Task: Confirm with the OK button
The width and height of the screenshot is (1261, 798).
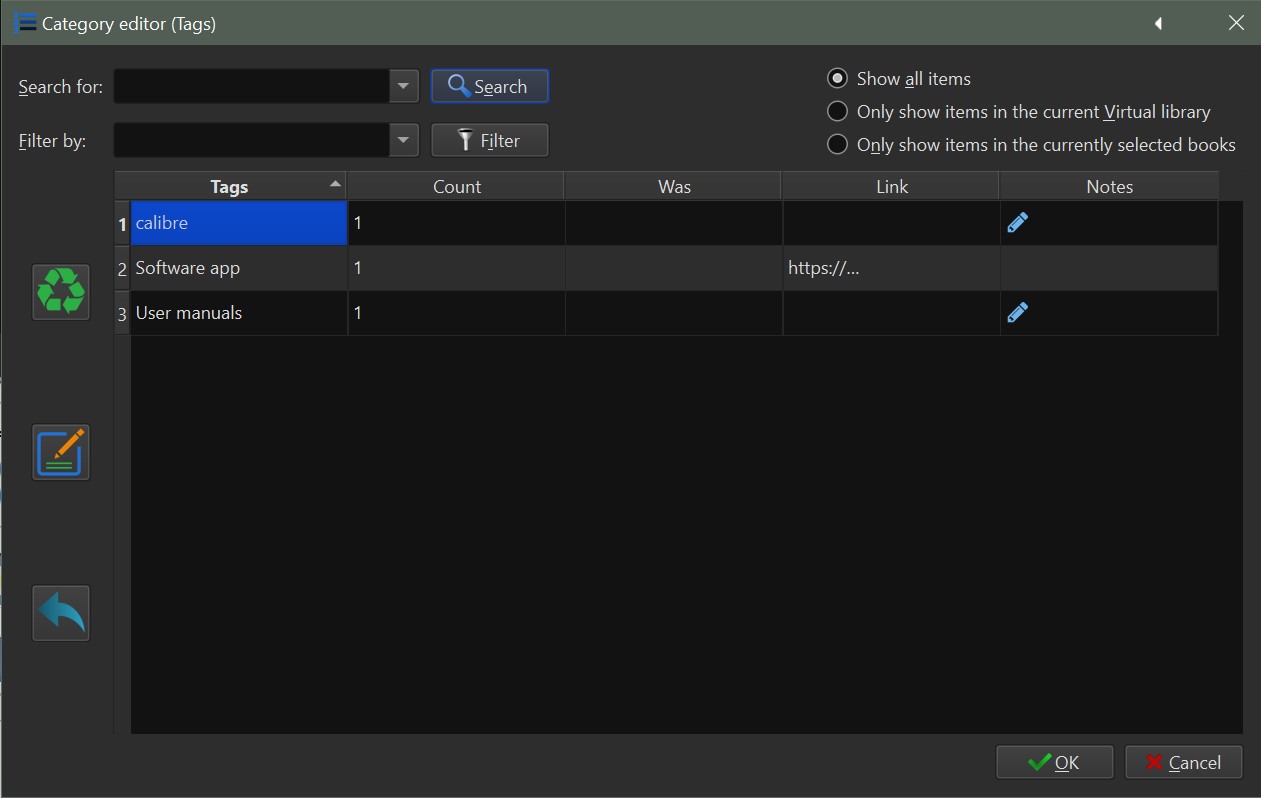Action: (x=1054, y=763)
